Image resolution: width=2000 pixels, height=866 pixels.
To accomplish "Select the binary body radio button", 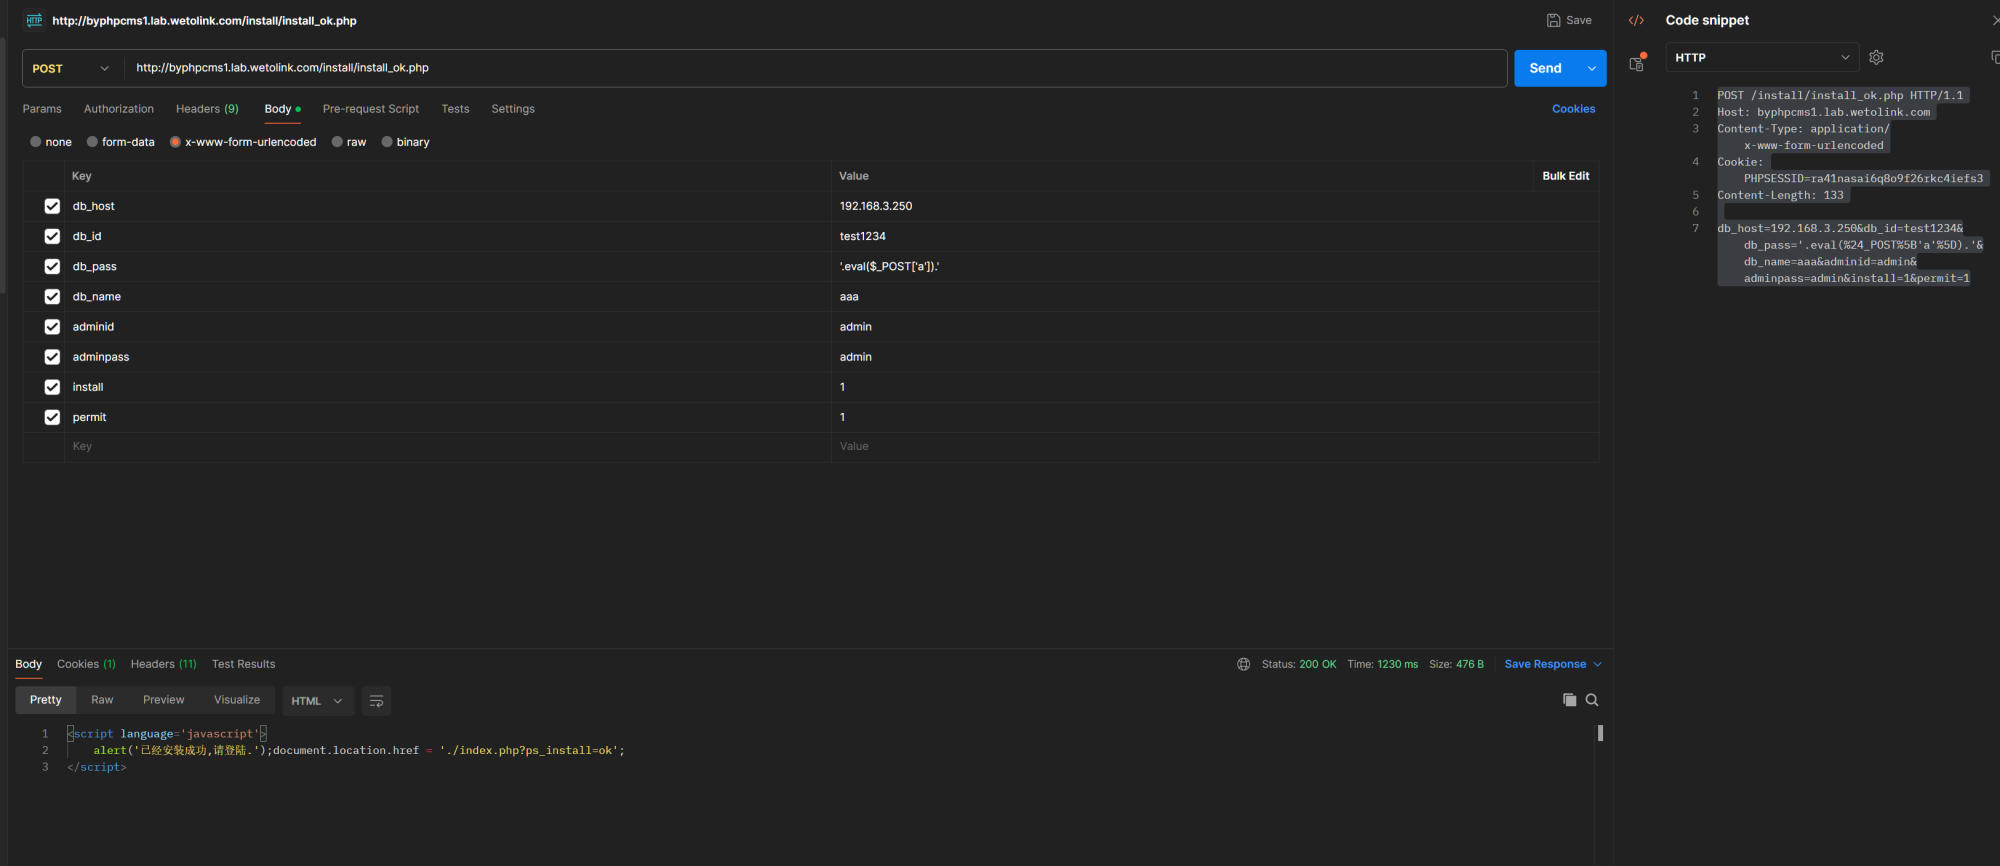I will click(x=387, y=142).
